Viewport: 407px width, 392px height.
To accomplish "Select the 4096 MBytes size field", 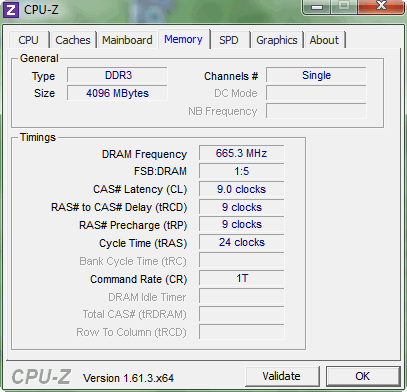I will pos(117,93).
